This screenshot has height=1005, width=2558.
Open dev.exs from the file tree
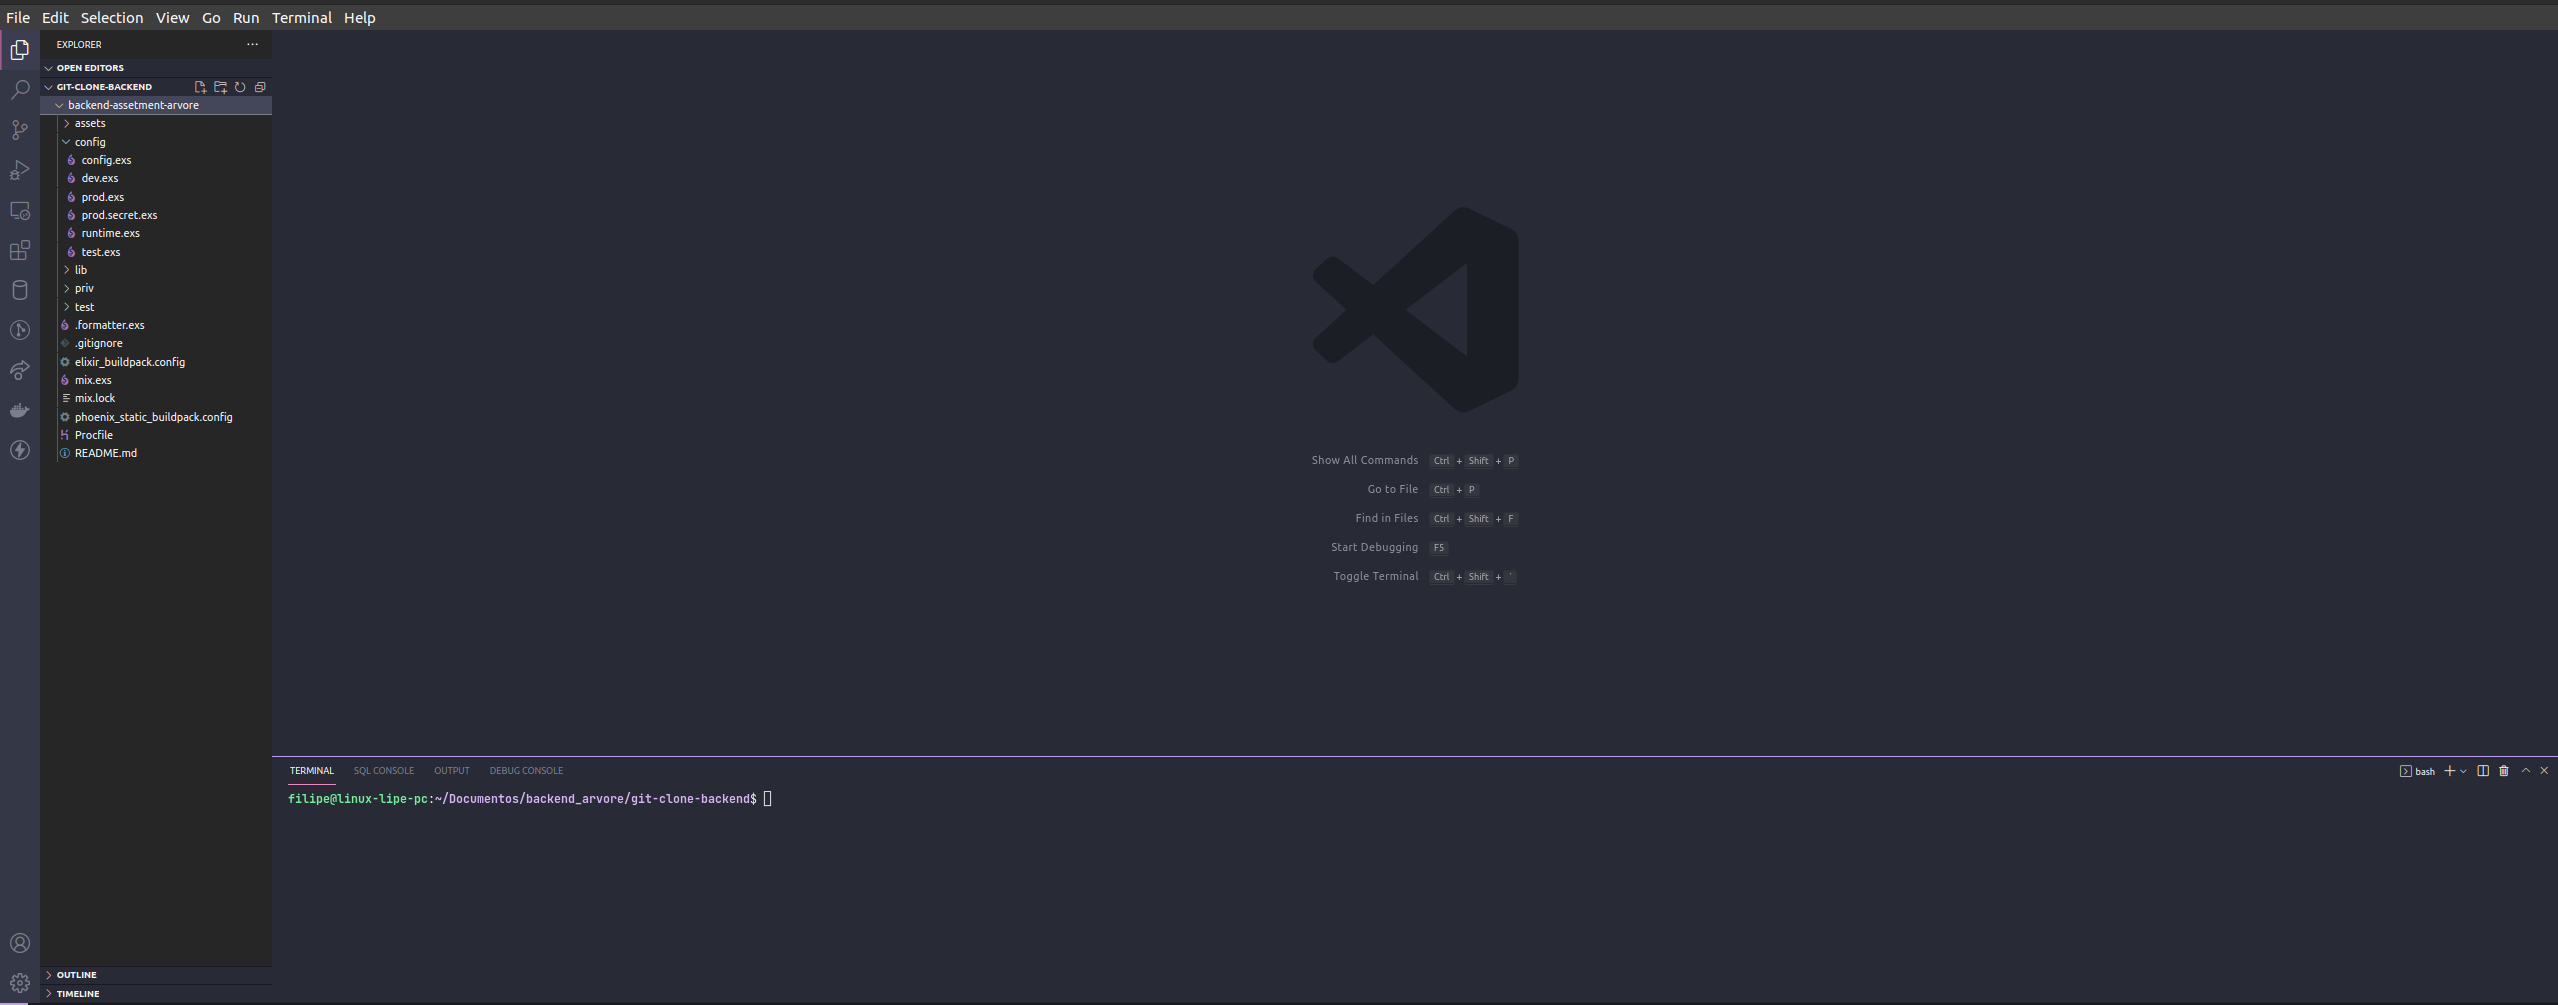[x=100, y=178]
